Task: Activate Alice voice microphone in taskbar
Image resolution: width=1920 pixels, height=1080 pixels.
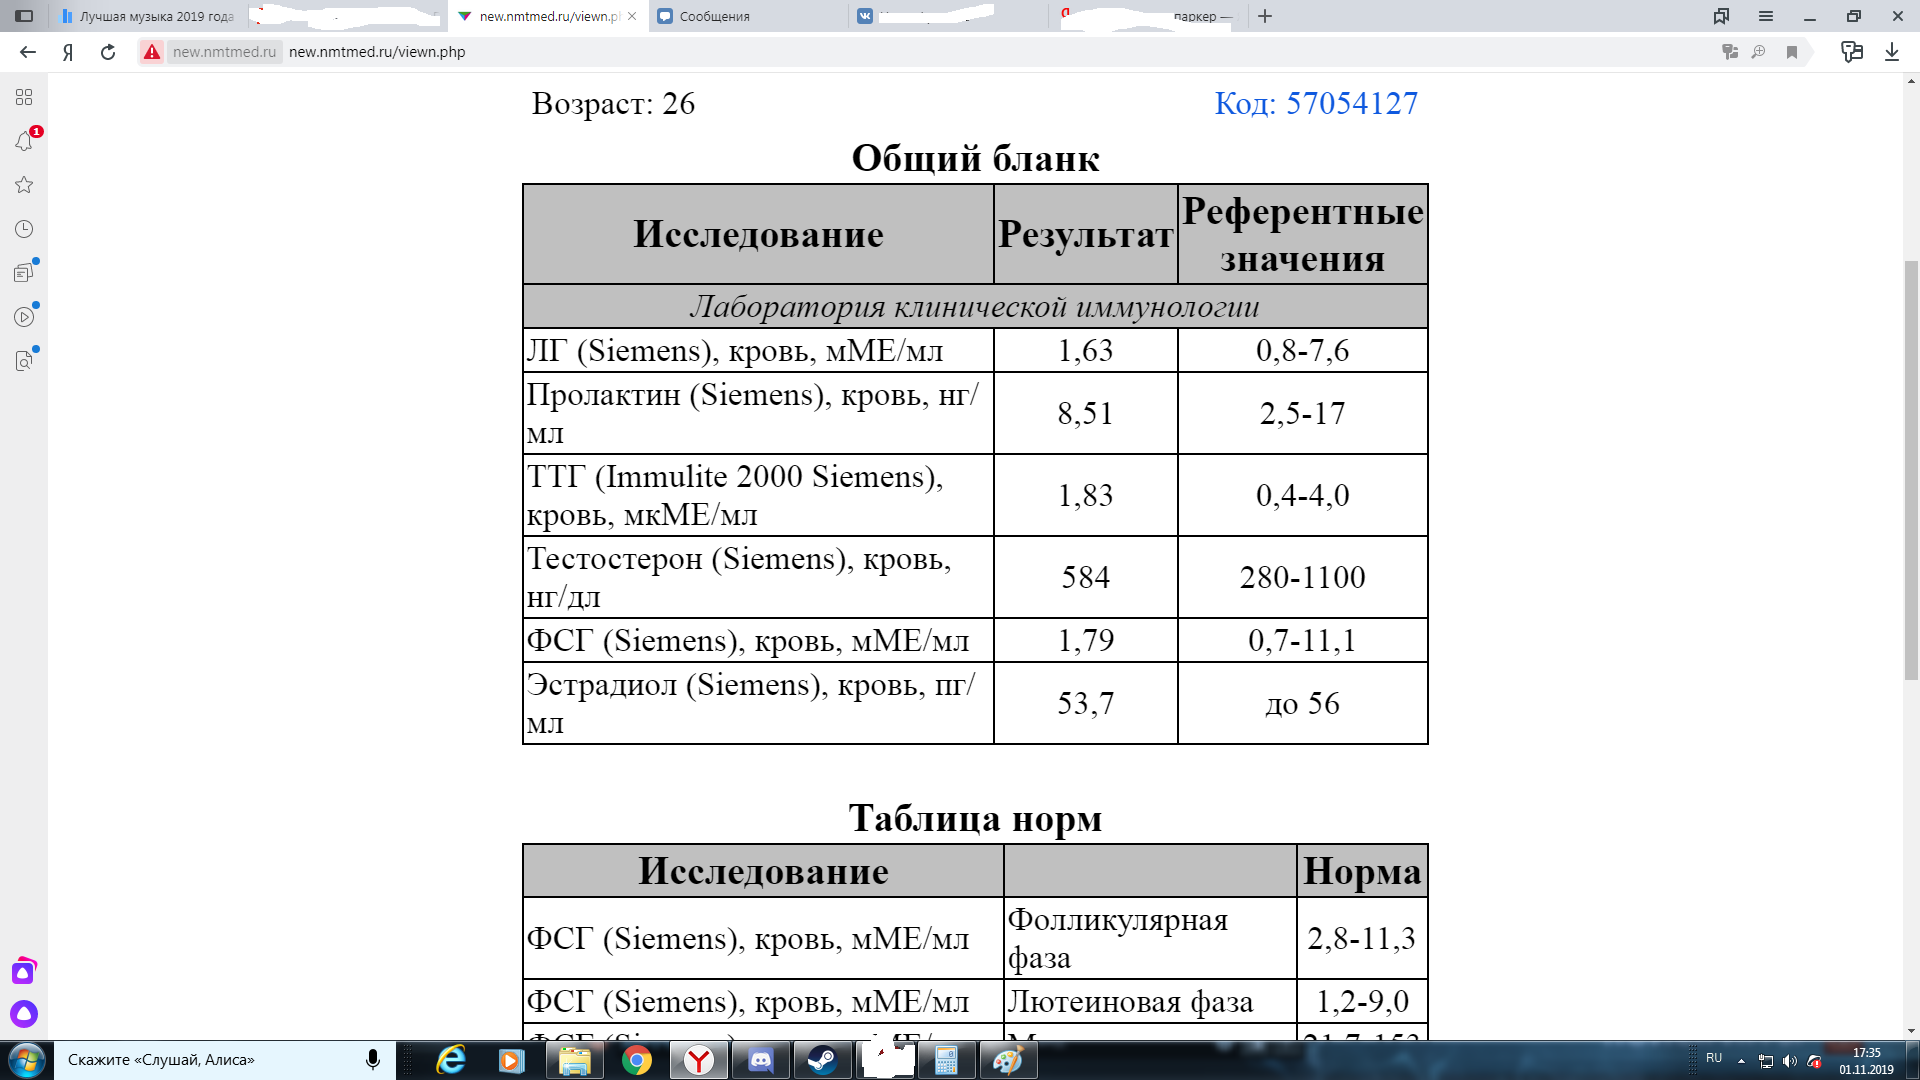Action: click(x=373, y=1060)
